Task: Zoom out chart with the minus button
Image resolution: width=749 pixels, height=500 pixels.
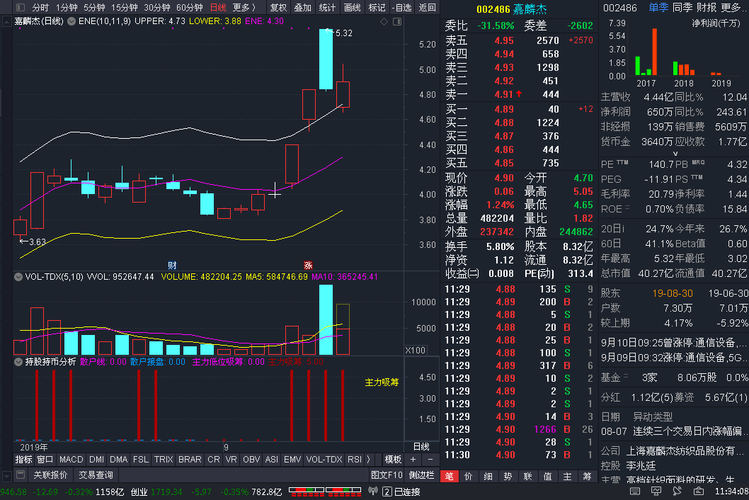Action: 430,459
